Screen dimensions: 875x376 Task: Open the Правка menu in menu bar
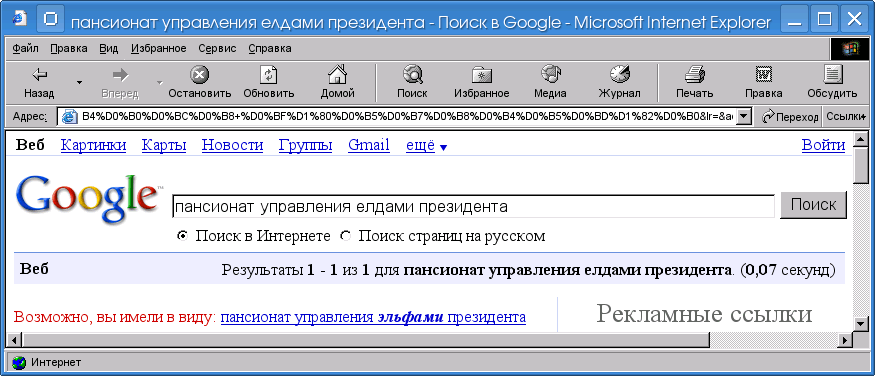pos(69,49)
